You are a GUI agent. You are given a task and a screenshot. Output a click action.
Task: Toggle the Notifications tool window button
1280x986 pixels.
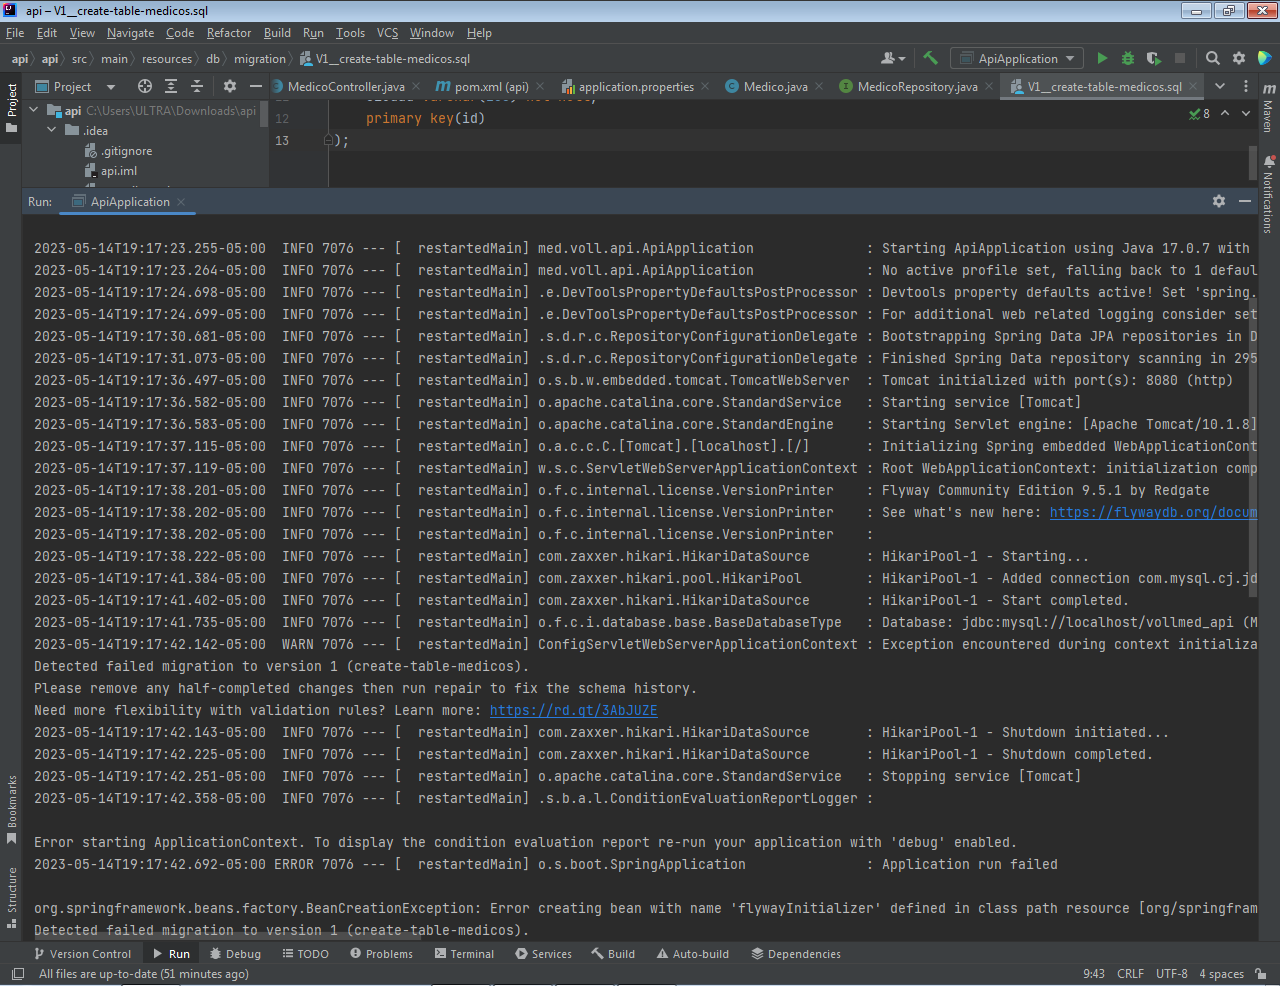[x=1268, y=194]
